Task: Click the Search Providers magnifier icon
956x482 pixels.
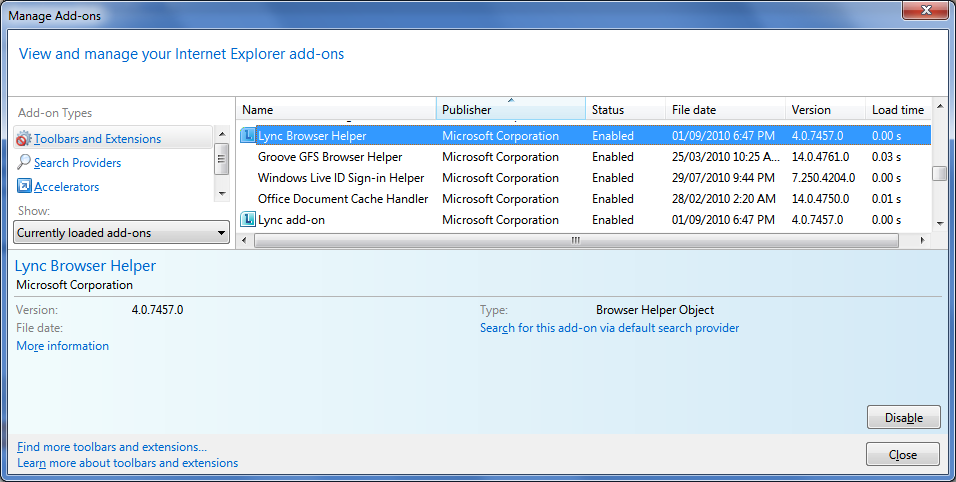Action: click(24, 162)
